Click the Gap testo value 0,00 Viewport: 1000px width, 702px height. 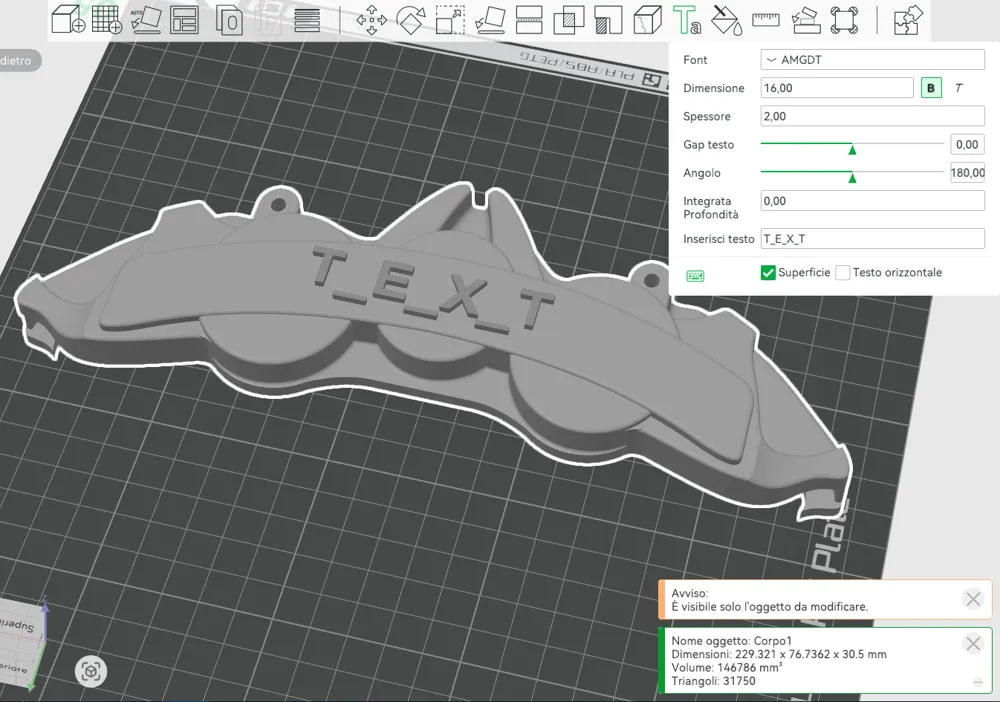click(x=967, y=145)
